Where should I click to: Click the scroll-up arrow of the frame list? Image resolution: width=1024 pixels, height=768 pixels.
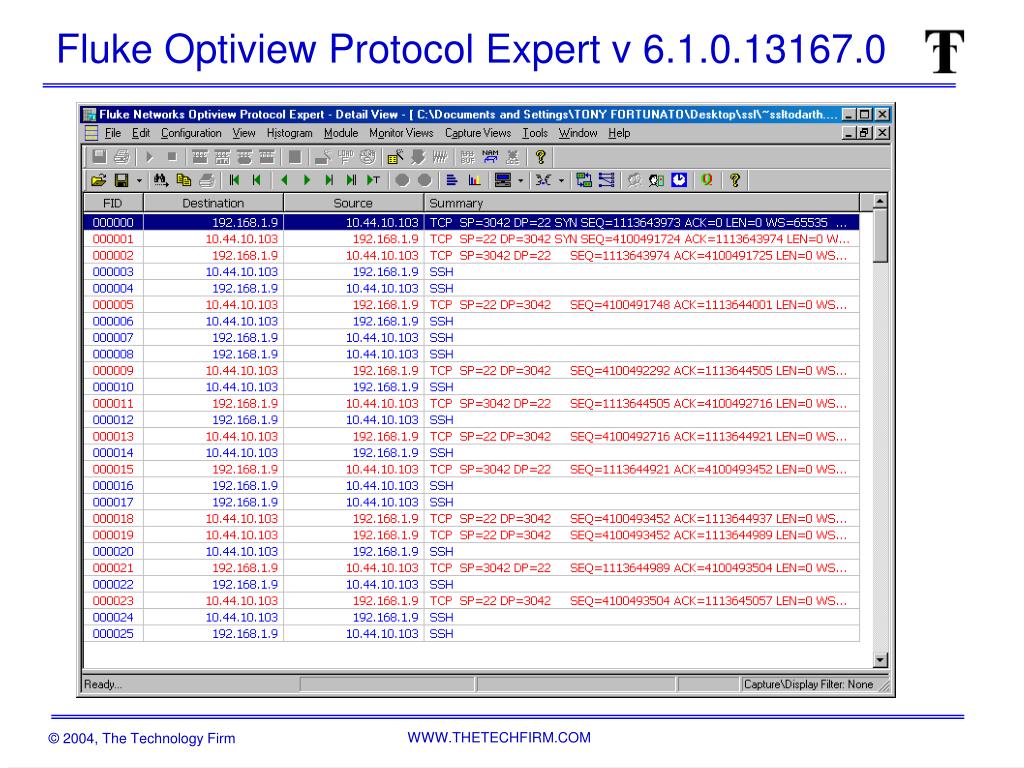click(x=880, y=201)
